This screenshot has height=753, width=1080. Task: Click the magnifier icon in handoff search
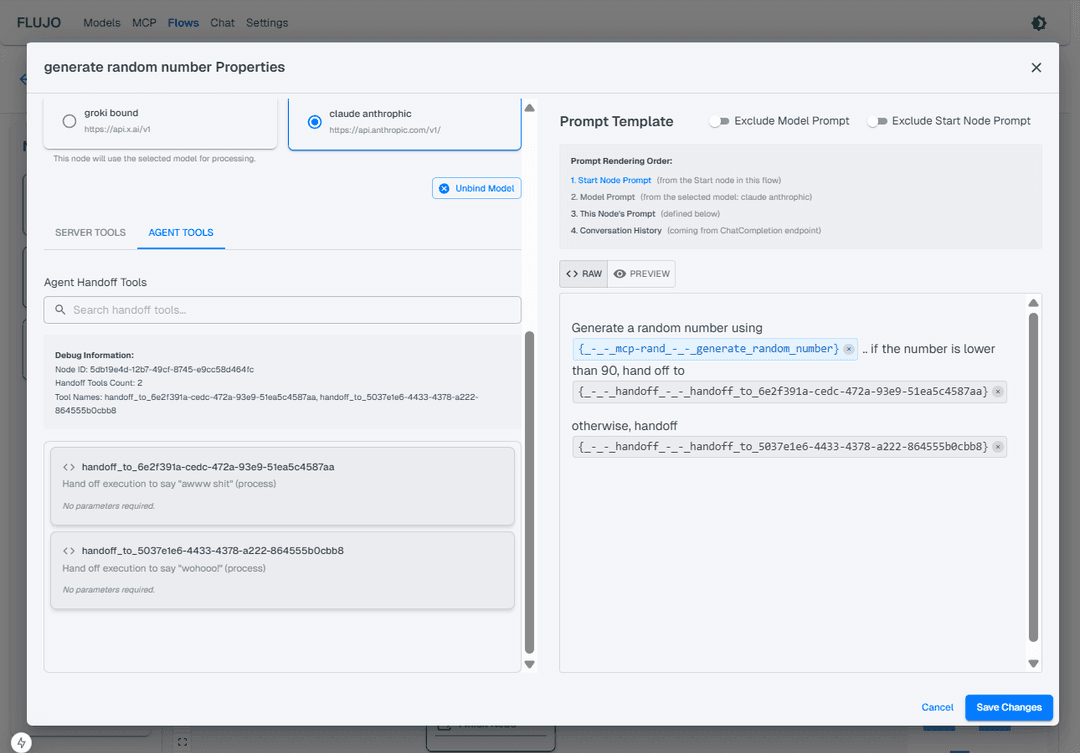61,310
